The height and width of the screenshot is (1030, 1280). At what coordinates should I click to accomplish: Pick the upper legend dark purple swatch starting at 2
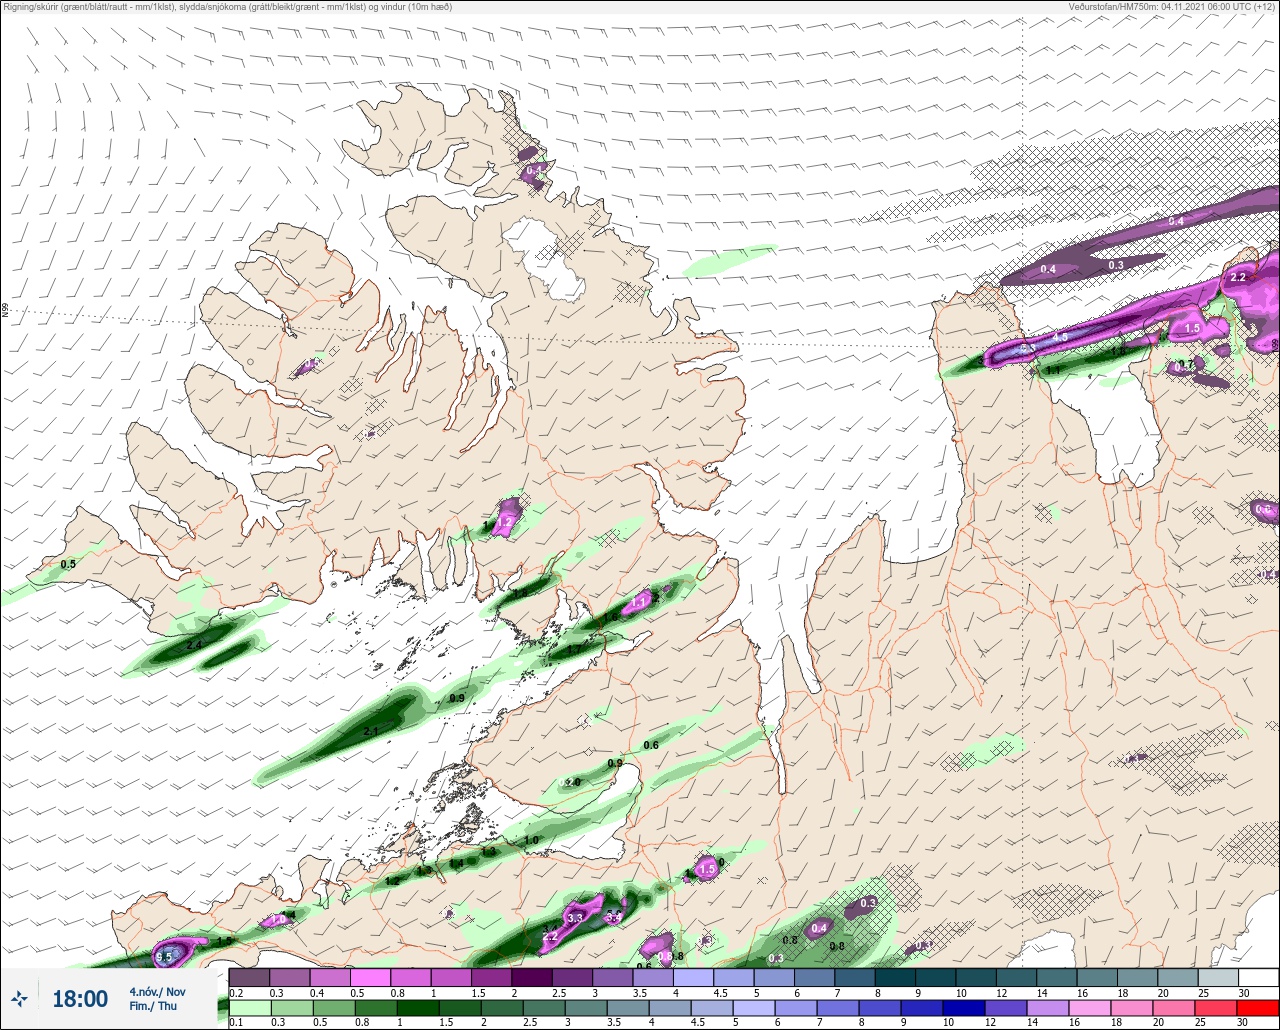[531, 977]
